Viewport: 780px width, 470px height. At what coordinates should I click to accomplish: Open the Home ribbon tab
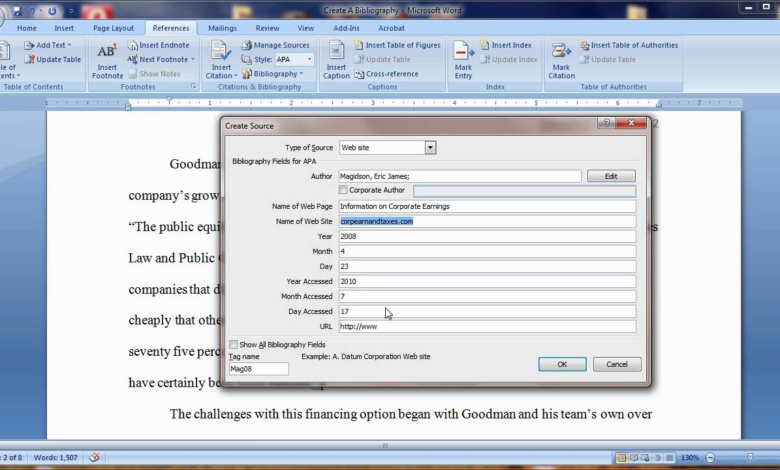26,28
